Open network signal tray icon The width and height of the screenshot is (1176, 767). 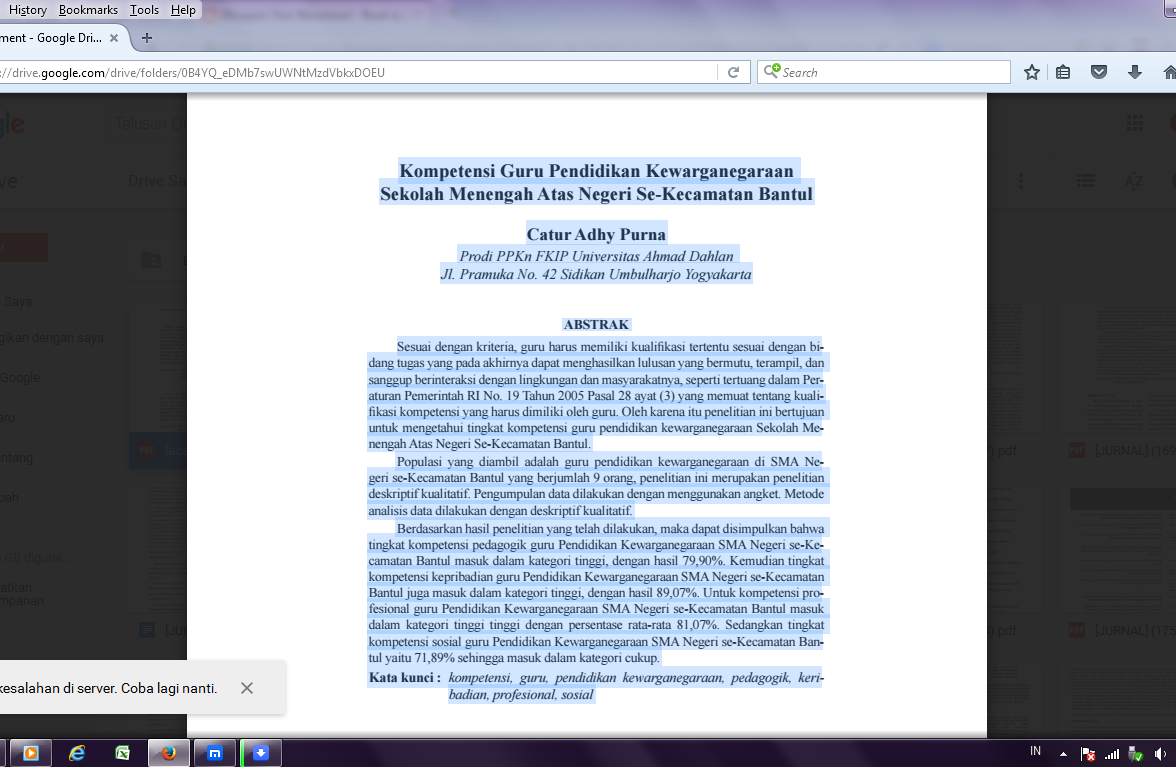(1112, 754)
